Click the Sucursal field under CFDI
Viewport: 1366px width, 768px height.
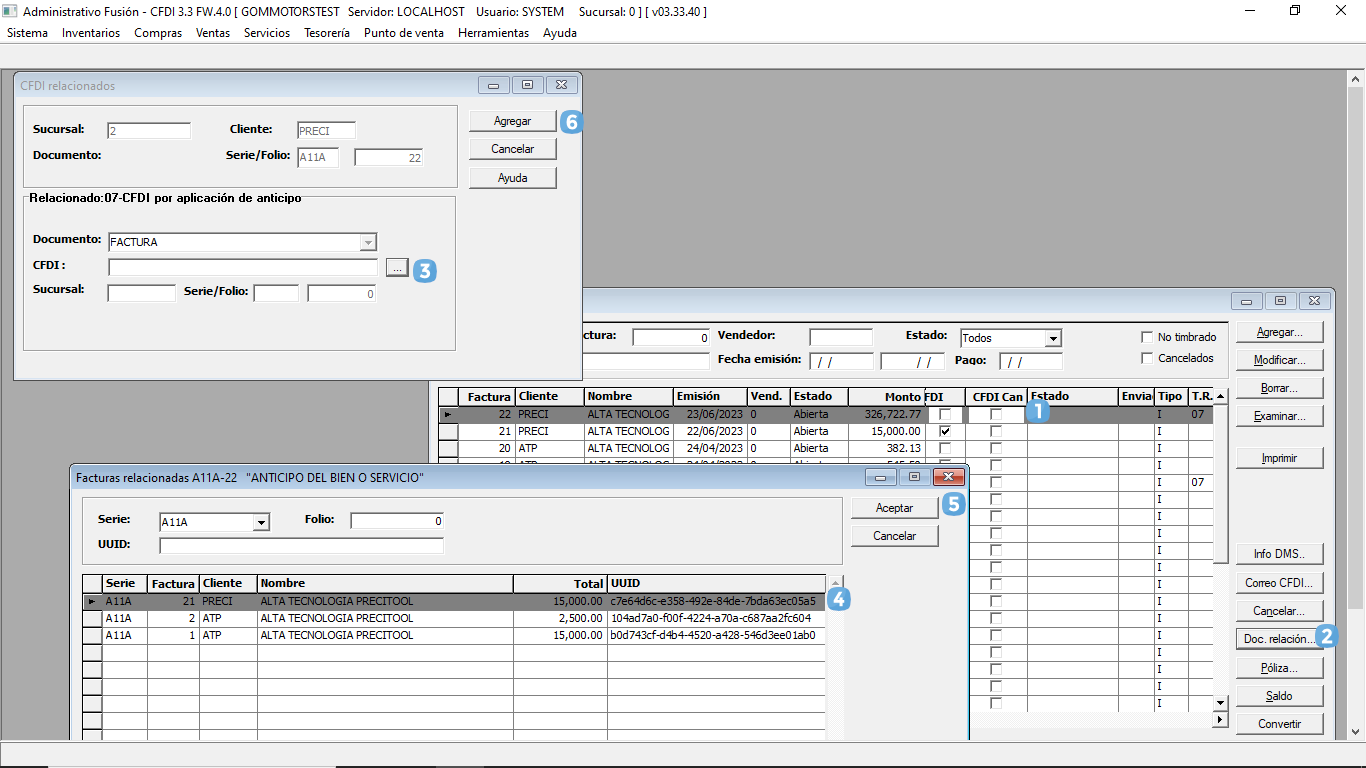(x=141, y=293)
